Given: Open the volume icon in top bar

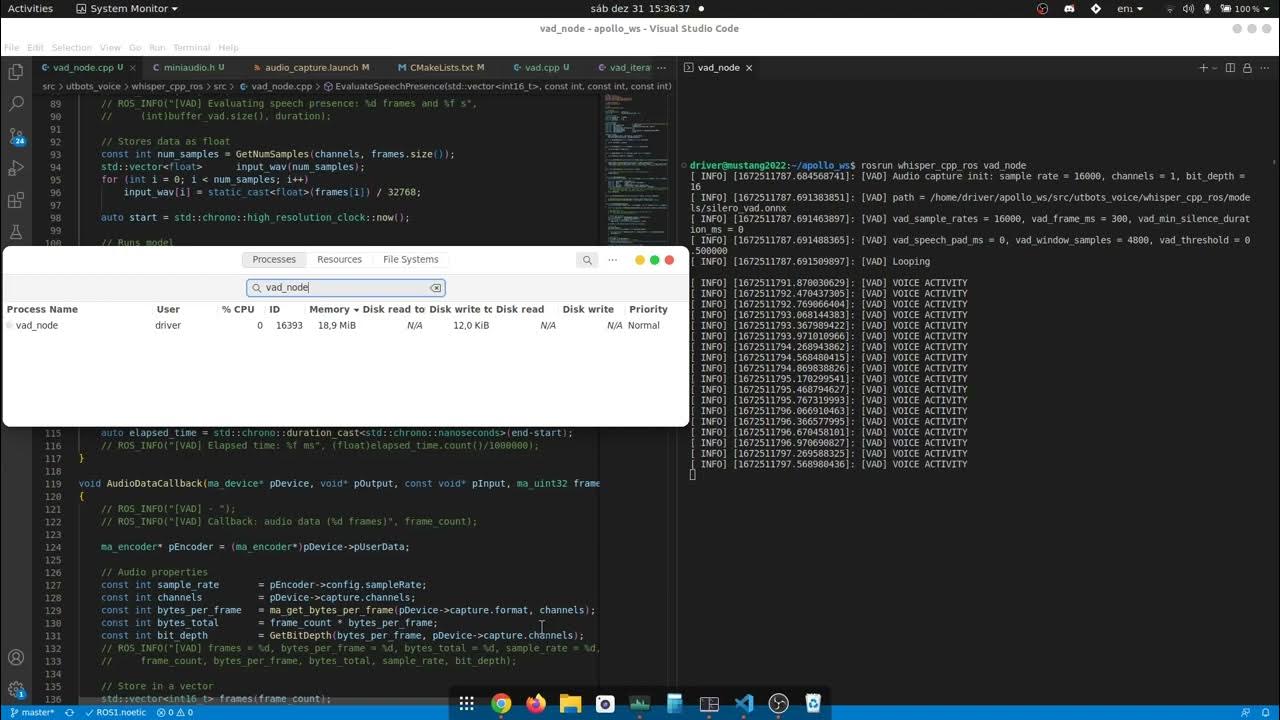Looking at the screenshot, I should coord(1188,8).
